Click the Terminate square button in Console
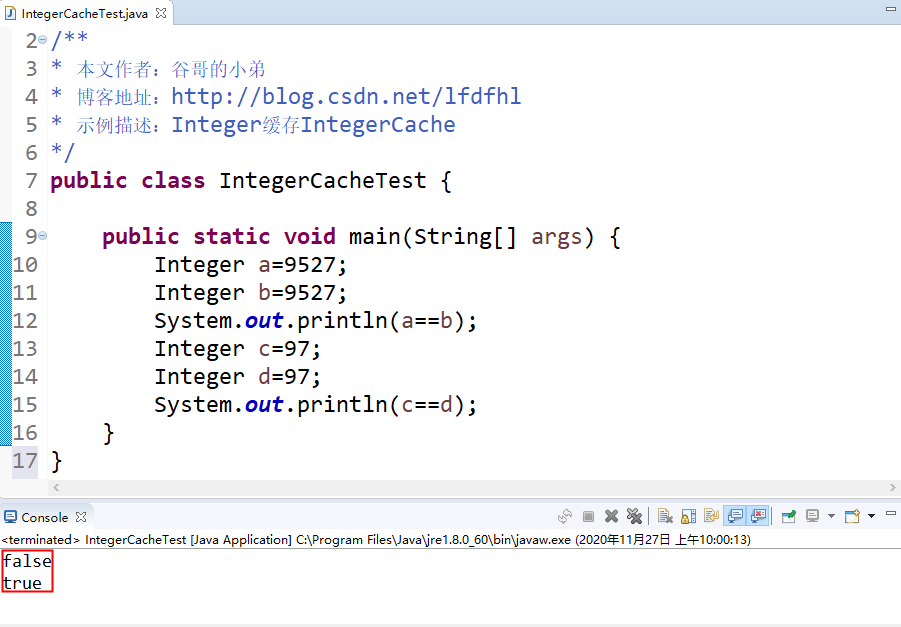The image size is (901, 627). pyautogui.click(x=588, y=517)
